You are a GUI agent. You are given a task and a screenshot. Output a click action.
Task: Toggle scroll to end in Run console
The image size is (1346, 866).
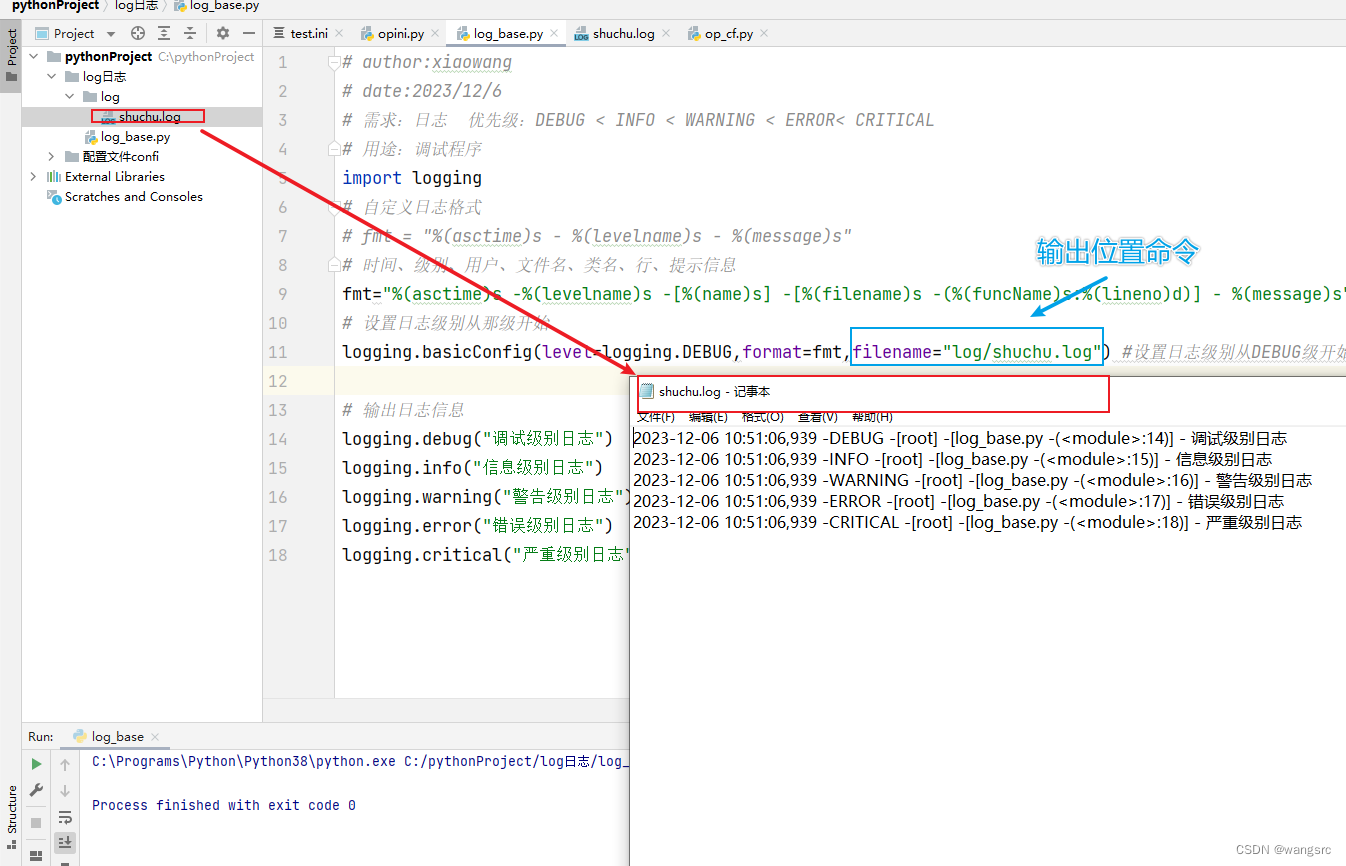click(x=65, y=842)
